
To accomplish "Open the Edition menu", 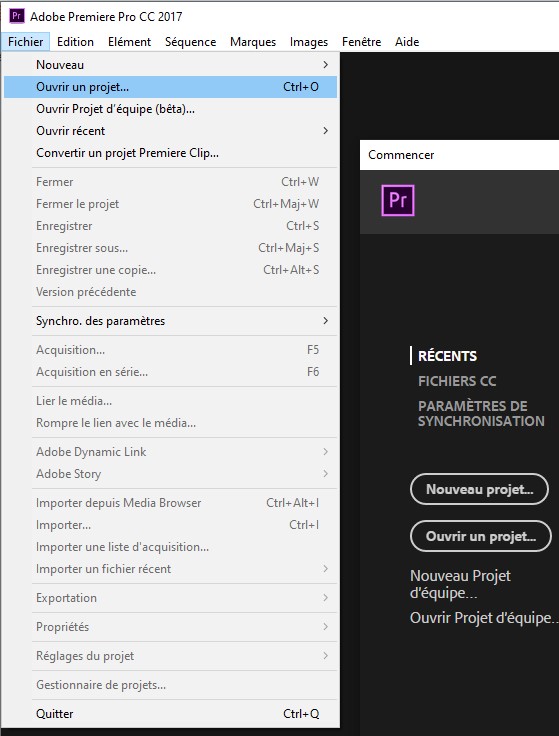I will [x=75, y=42].
